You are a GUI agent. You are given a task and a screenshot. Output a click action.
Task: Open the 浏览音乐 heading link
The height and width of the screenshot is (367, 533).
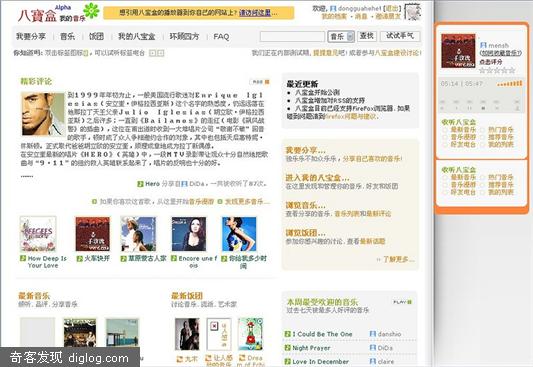tap(305, 205)
